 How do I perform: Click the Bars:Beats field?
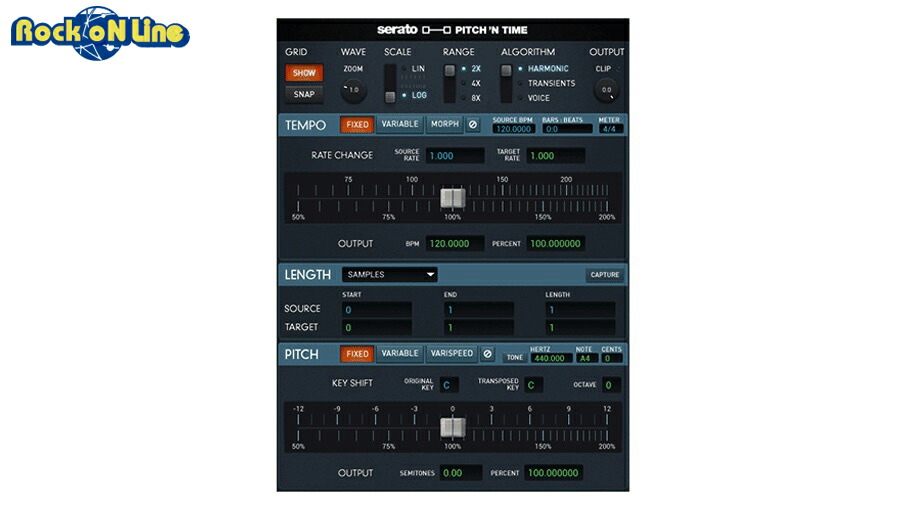568,129
